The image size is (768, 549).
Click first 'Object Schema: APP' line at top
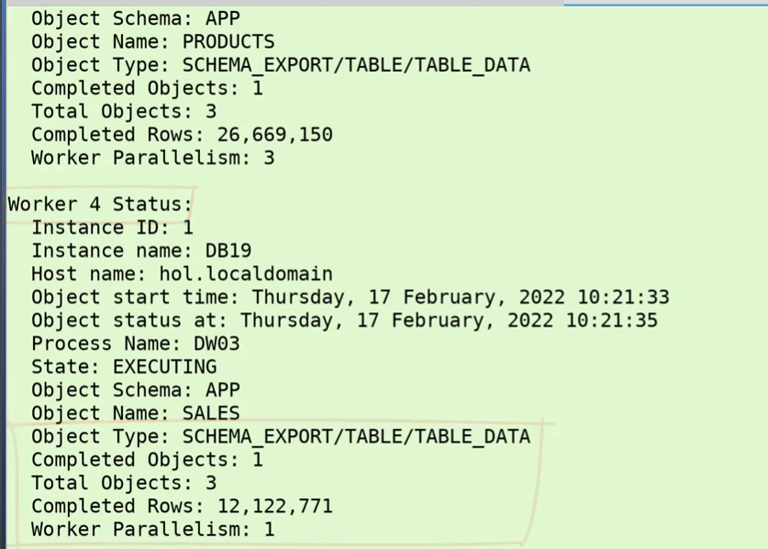(136, 19)
